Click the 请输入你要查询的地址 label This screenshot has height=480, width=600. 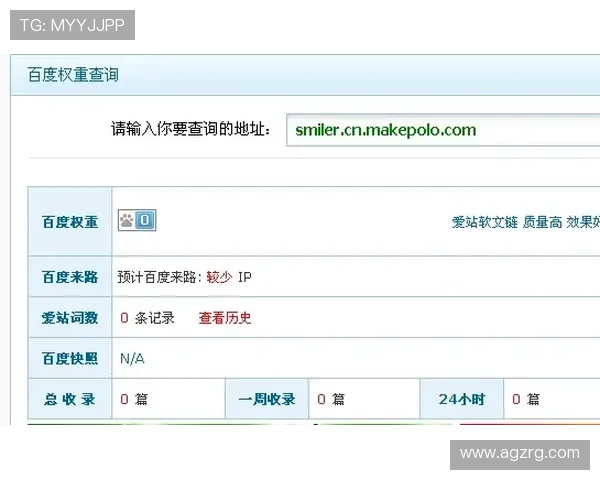191,129
